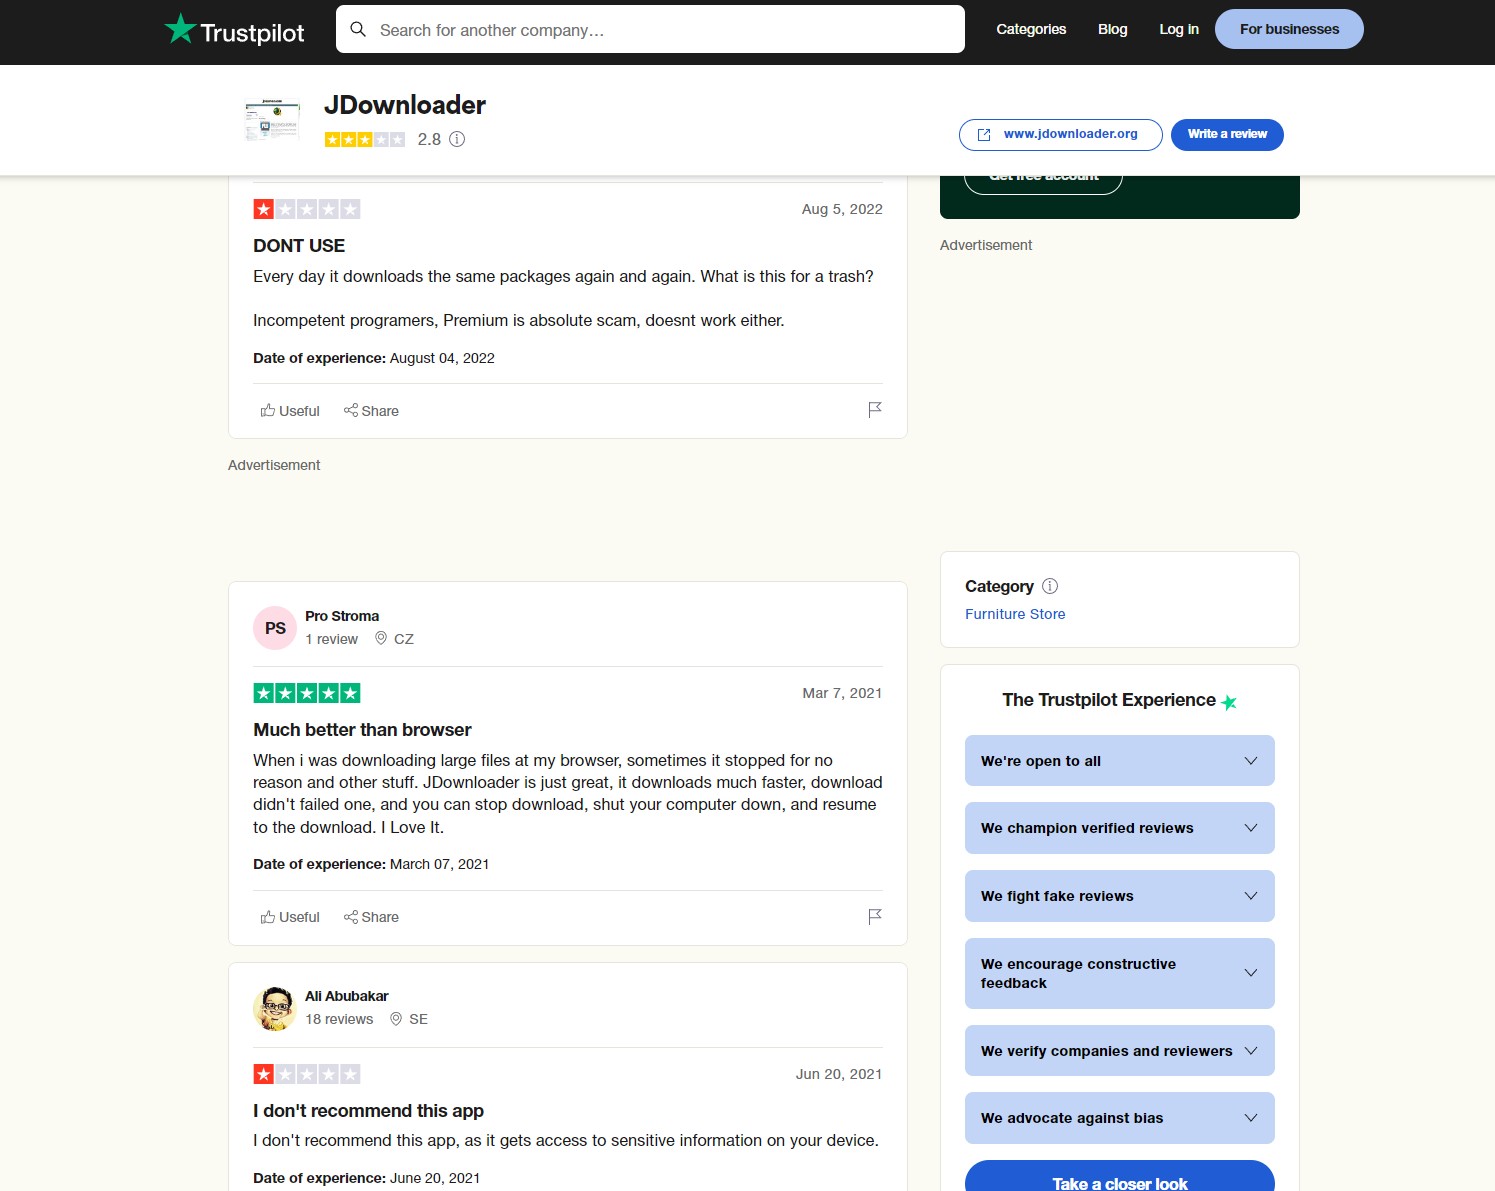Image resolution: width=1495 pixels, height=1191 pixels.
Task: Click the JDownloader company heading
Action: coord(405,105)
